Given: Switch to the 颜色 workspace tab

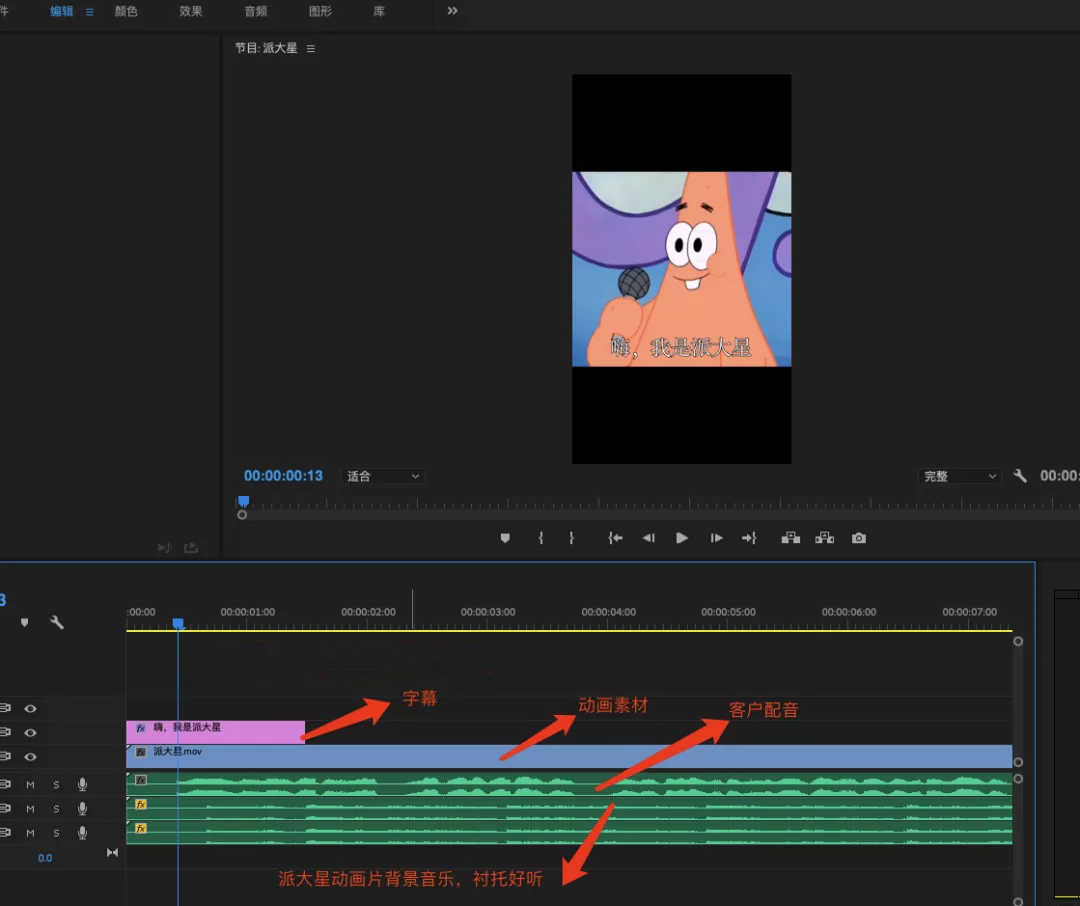Looking at the screenshot, I should 126,12.
